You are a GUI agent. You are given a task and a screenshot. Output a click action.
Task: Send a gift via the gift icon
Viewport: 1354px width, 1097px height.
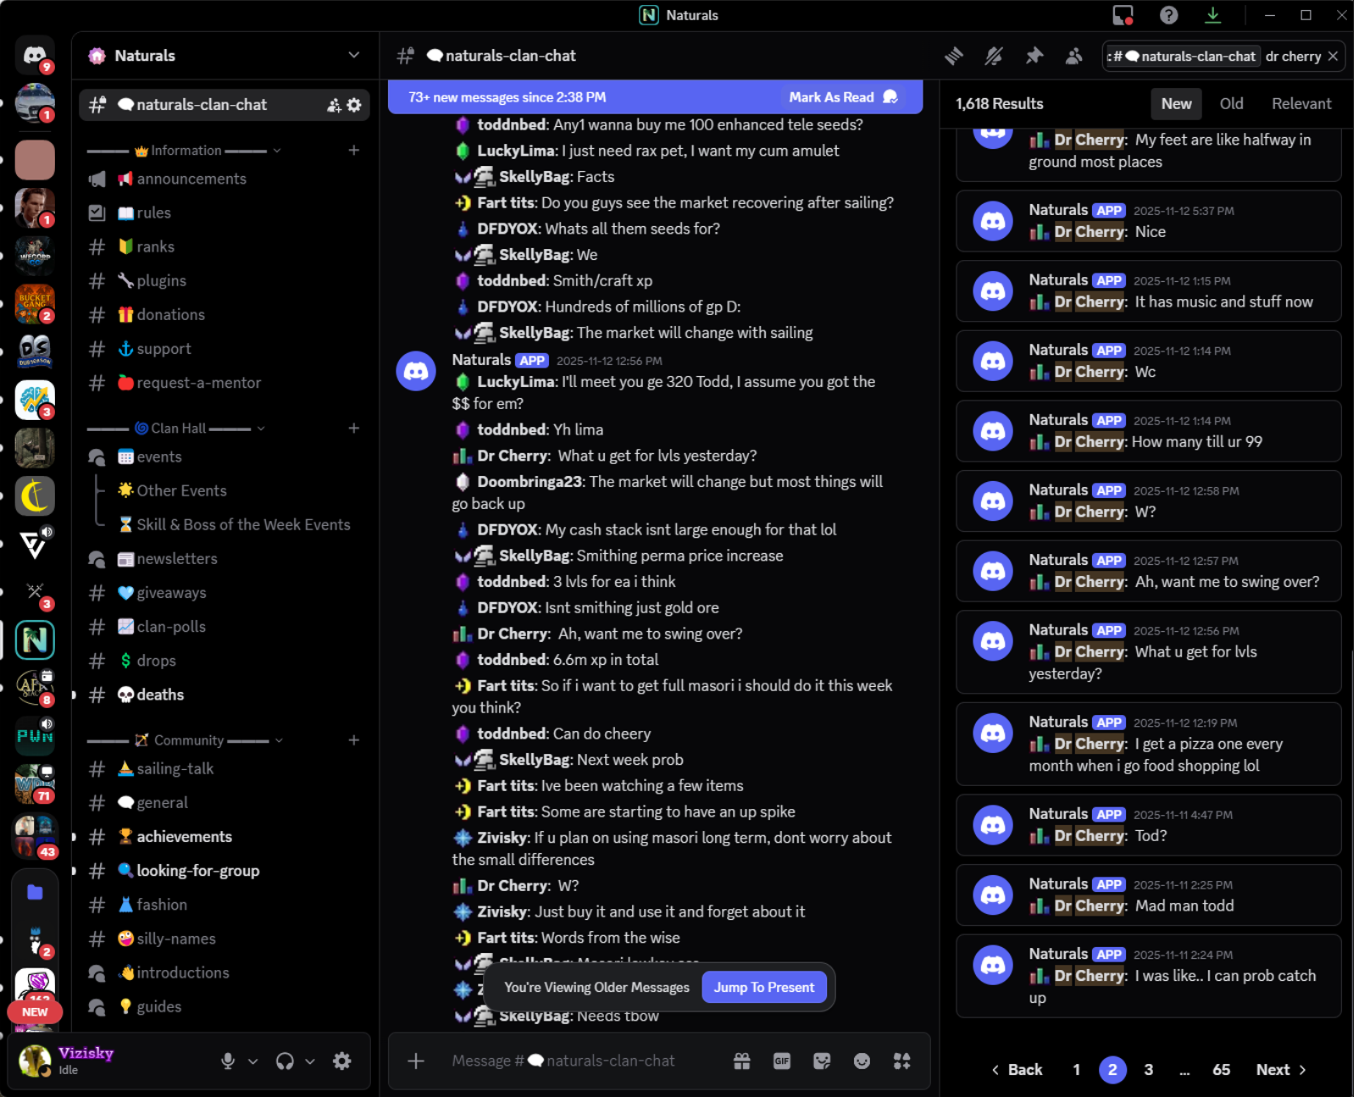742,1061
